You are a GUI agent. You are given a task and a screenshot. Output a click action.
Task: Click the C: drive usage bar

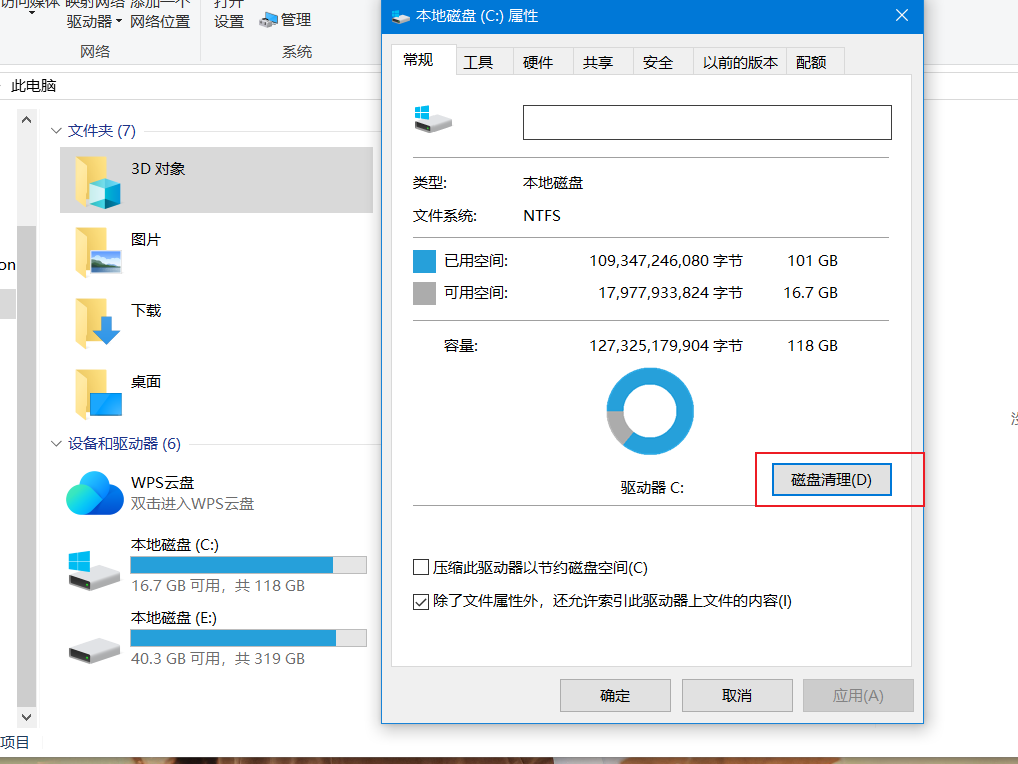[x=249, y=565]
